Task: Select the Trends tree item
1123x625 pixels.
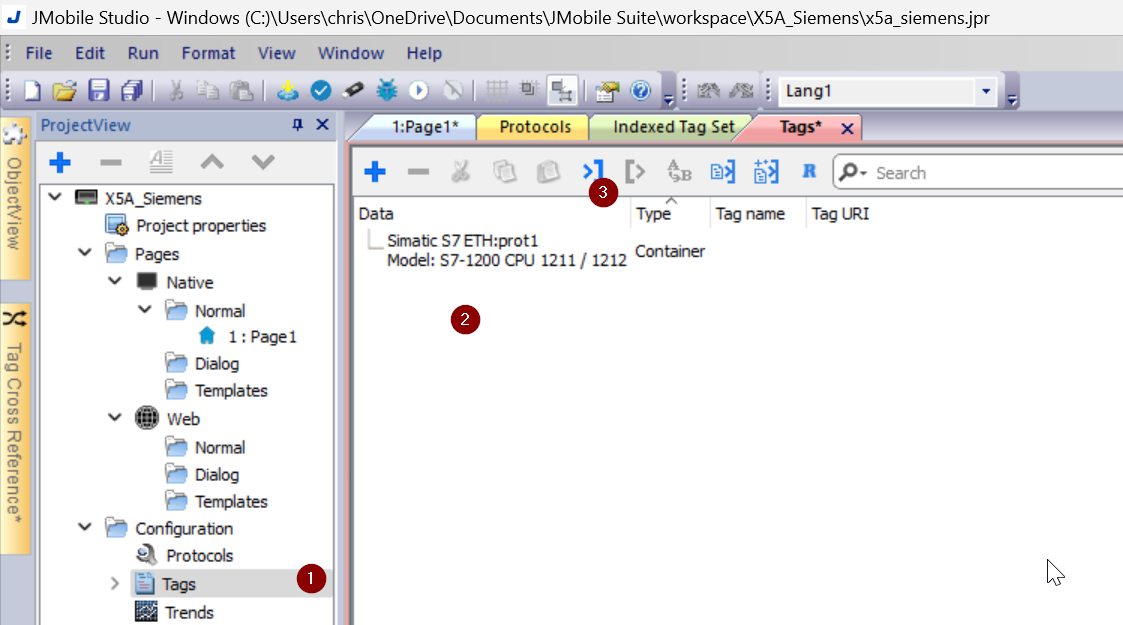Action: pos(189,613)
